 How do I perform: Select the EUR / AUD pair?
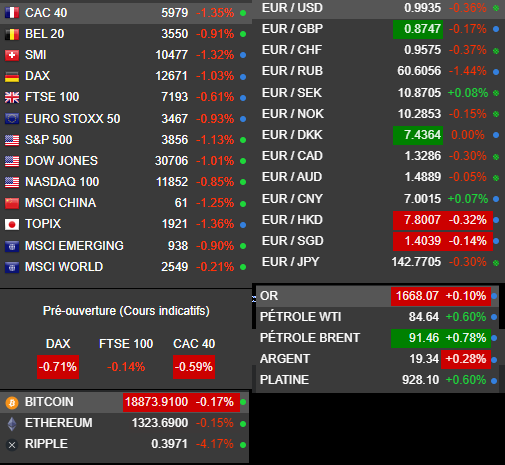tap(292, 177)
